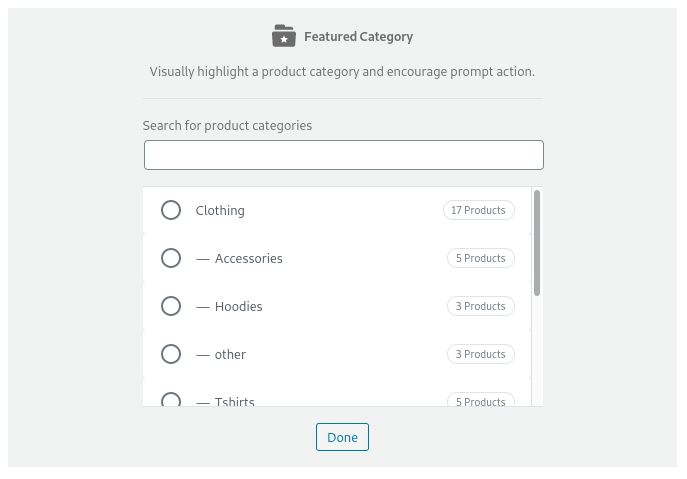Select the Clothing radio button

171,210
